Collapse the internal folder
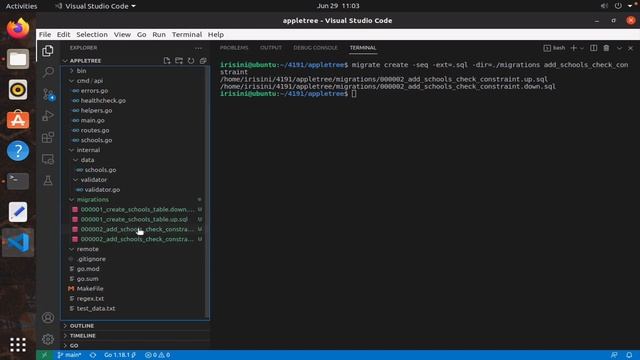640x360 pixels. 88,150
